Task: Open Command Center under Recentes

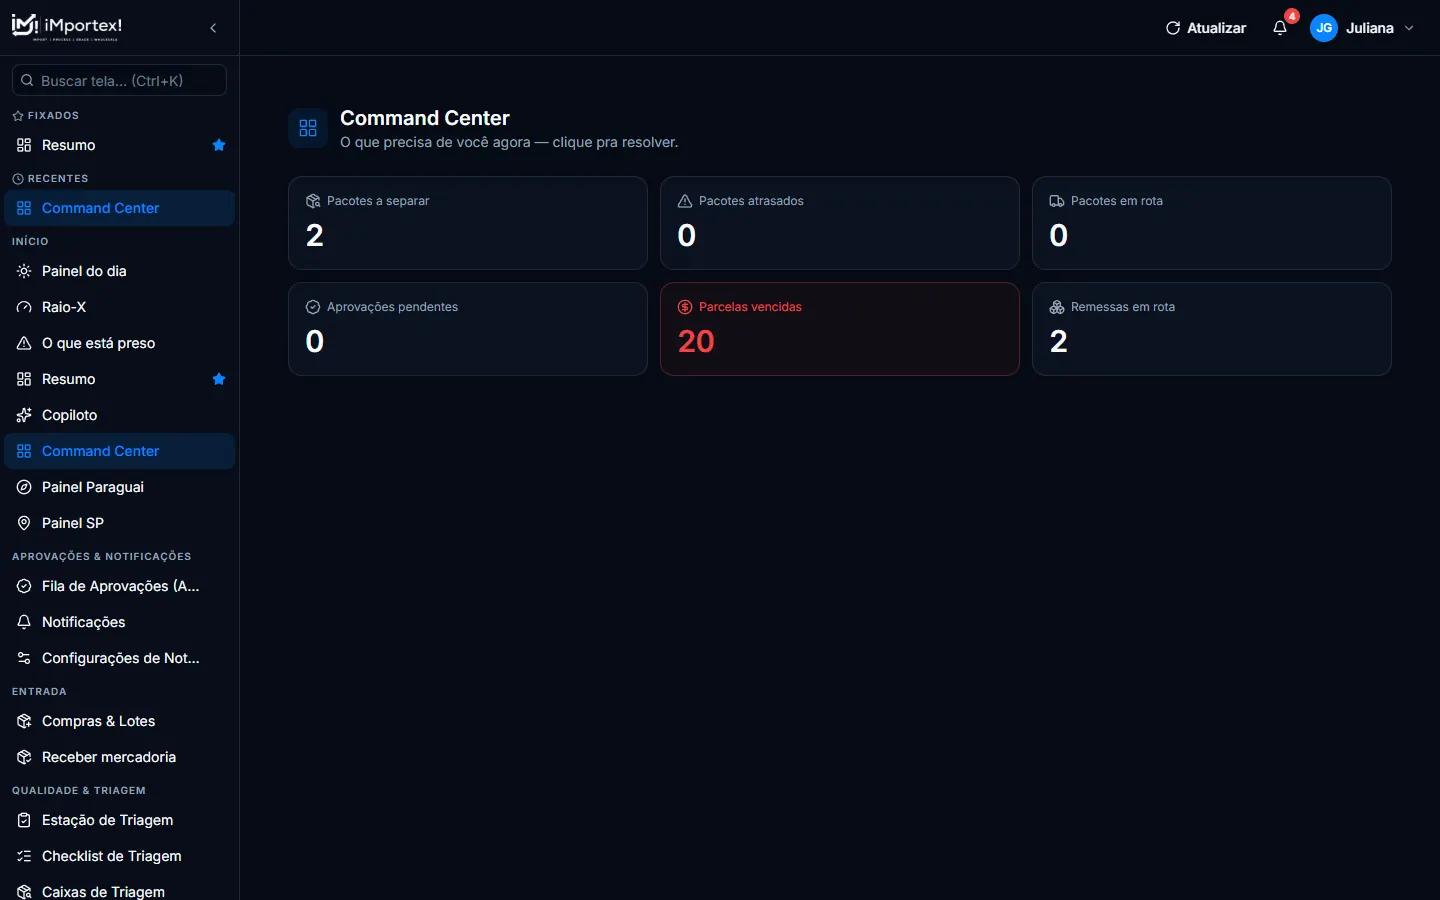Action: click(119, 208)
